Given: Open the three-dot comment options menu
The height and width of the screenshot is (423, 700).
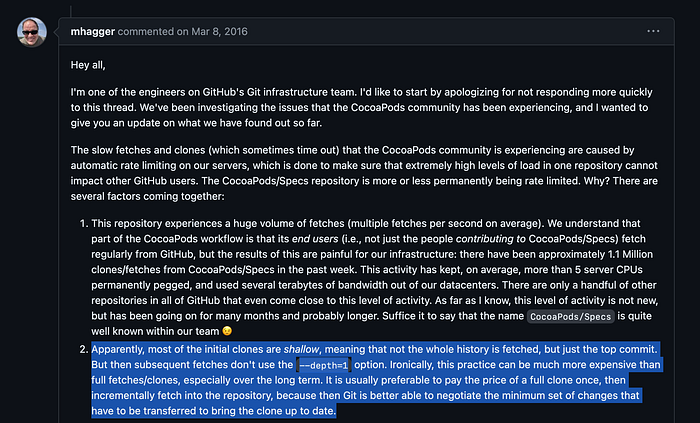Looking at the screenshot, I should [x=653, y=31].
